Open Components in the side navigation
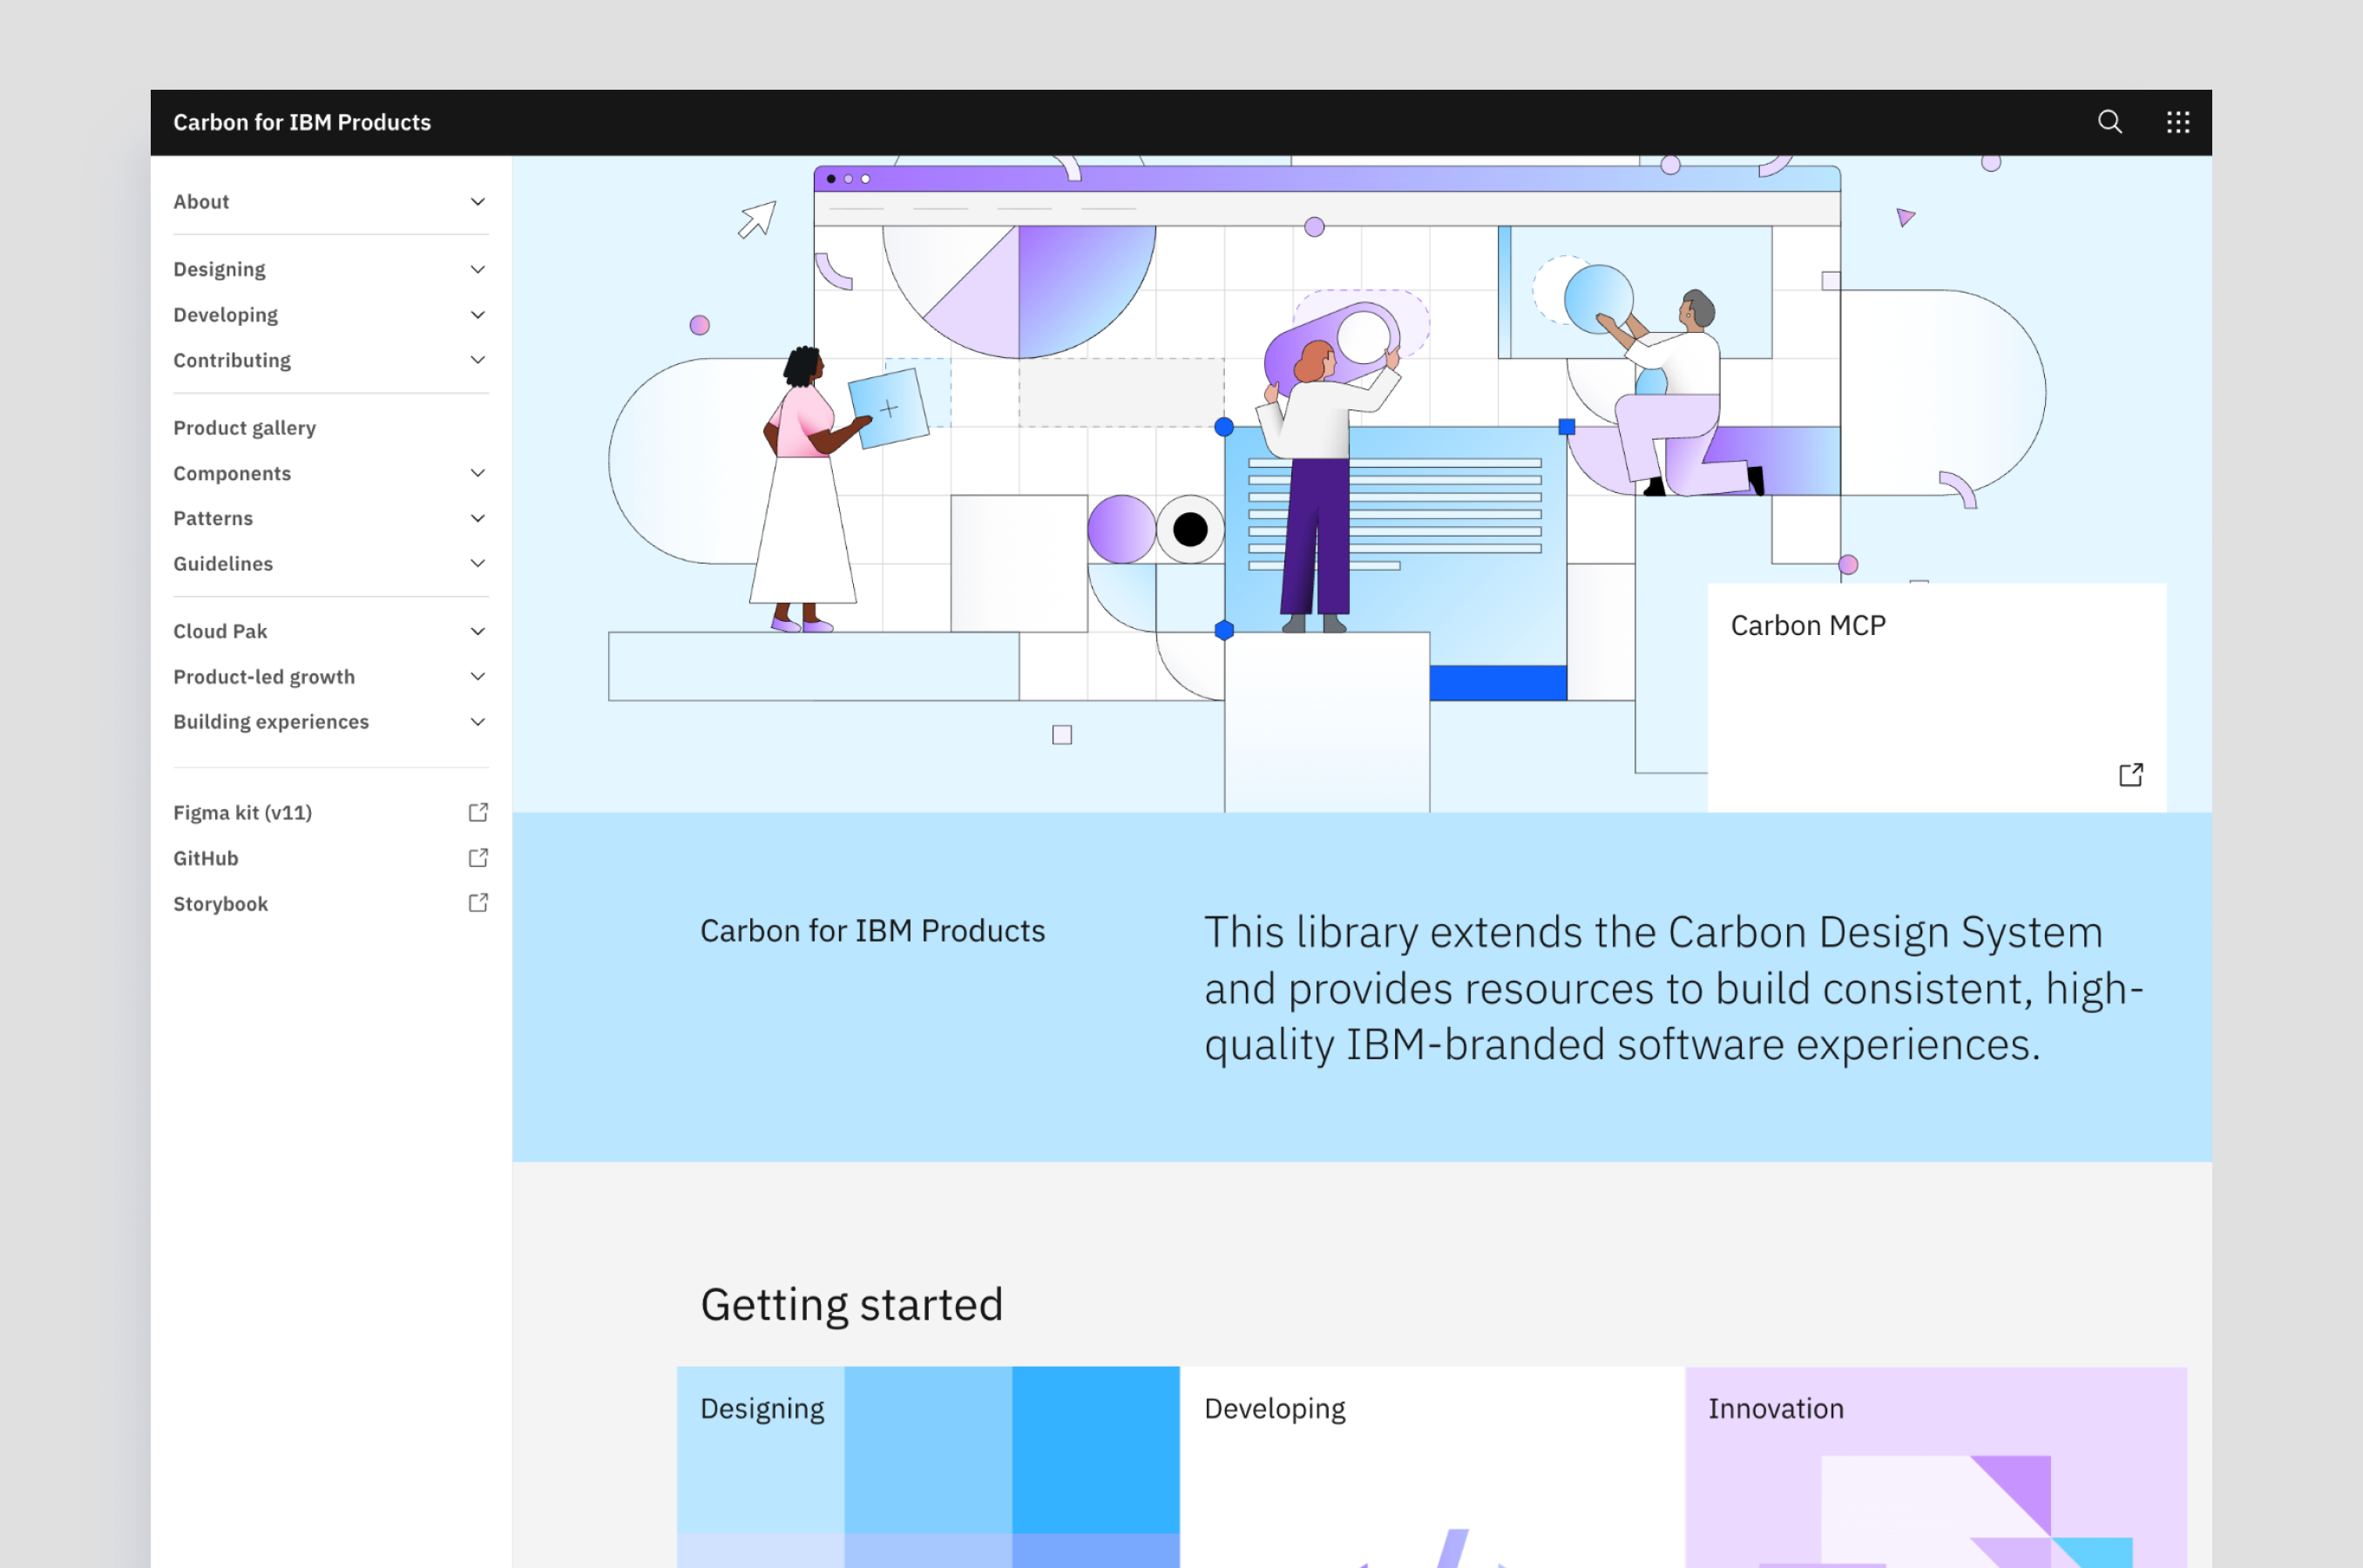Screen dimensions: 2363x1568 click(331, 473)
